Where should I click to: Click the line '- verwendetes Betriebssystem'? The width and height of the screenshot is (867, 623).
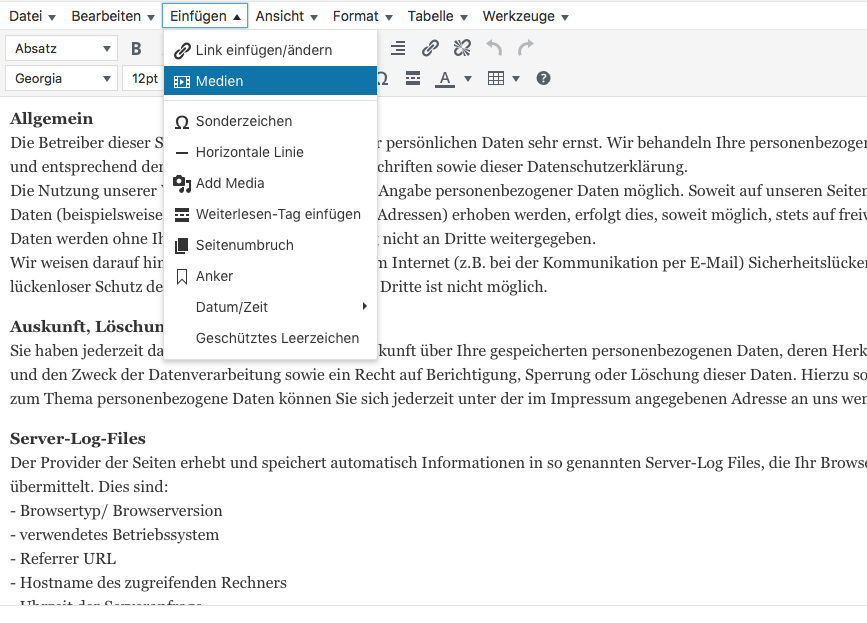tap(114, 535)
